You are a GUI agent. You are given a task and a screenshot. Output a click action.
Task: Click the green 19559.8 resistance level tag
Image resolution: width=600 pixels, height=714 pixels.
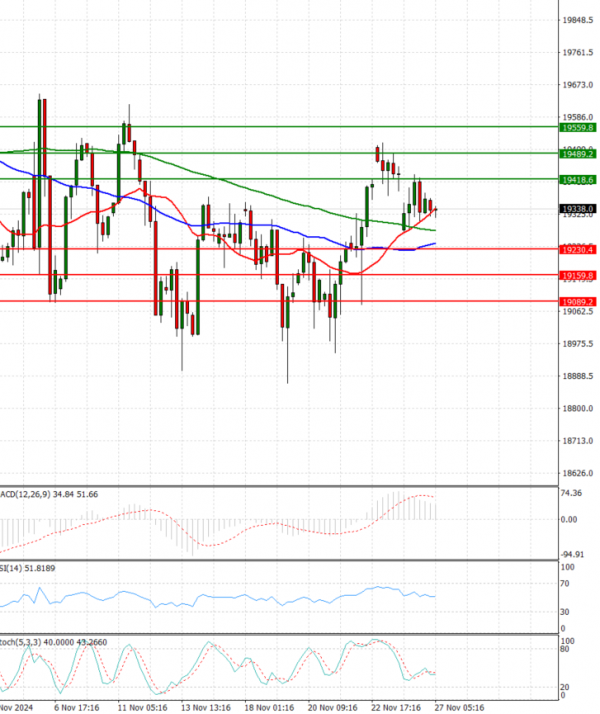point(578,128)
